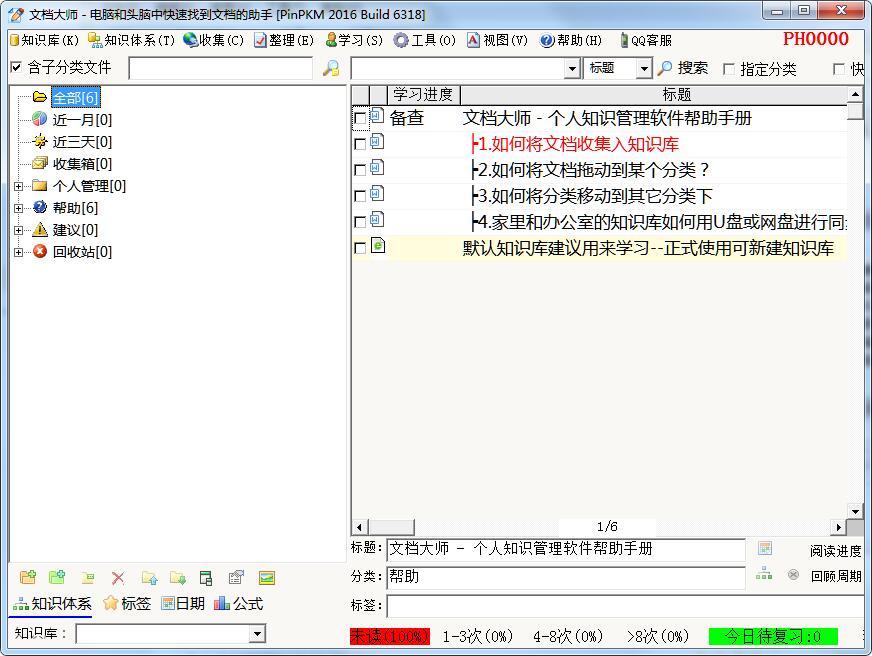Switch to the 公式 tab
The height and width of the screenshot is (656, 872).
point(239,604)
